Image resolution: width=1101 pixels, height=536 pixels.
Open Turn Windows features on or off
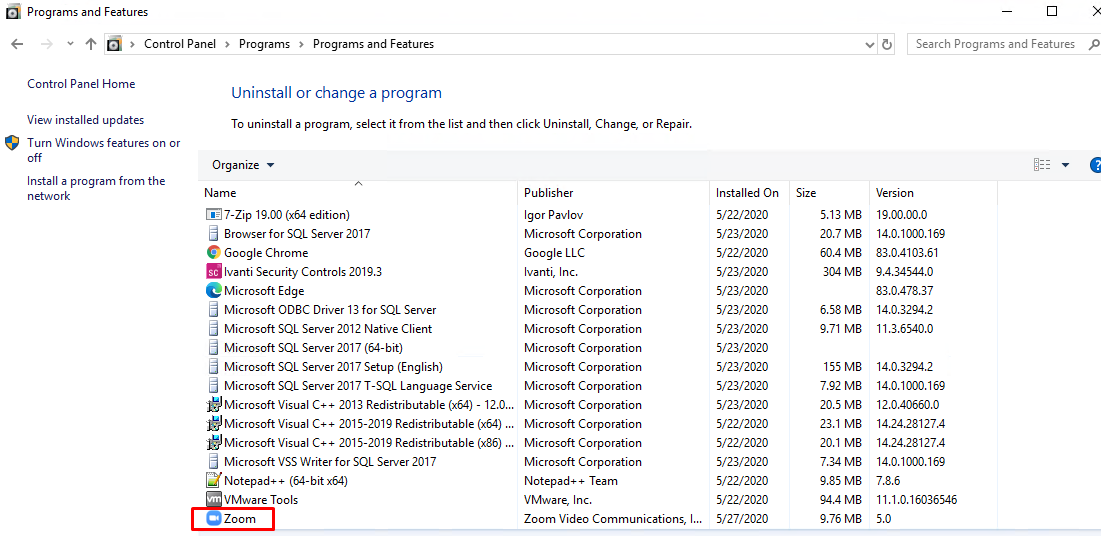[x=103, y=150]
